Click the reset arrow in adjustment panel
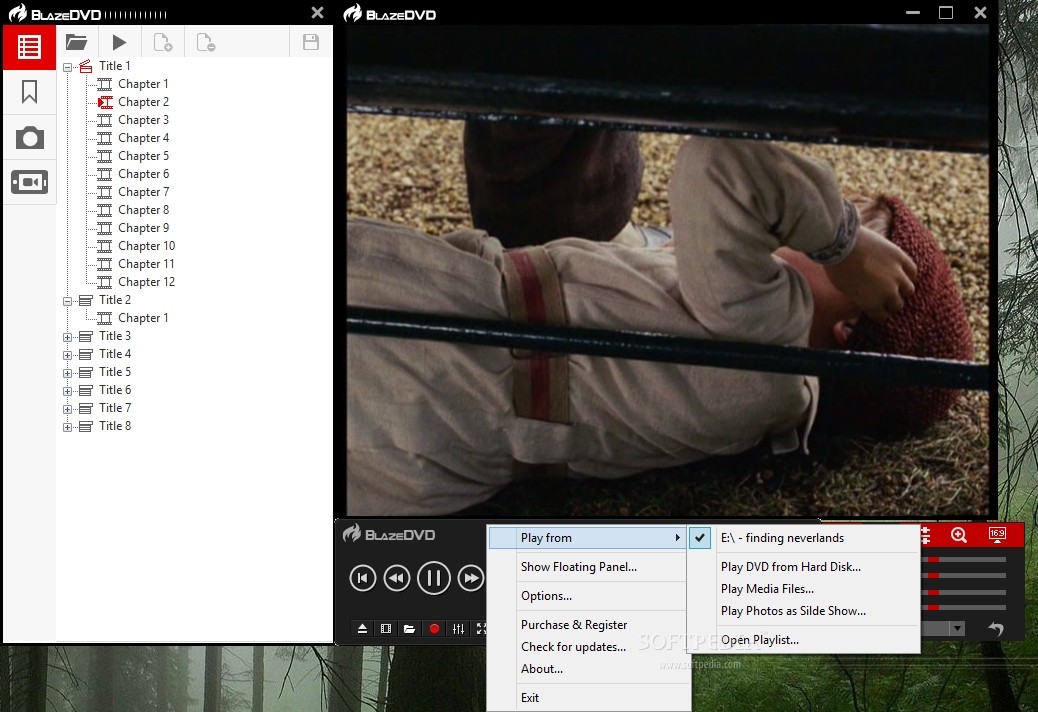1038x712 pixels. (x=996, y=629)
